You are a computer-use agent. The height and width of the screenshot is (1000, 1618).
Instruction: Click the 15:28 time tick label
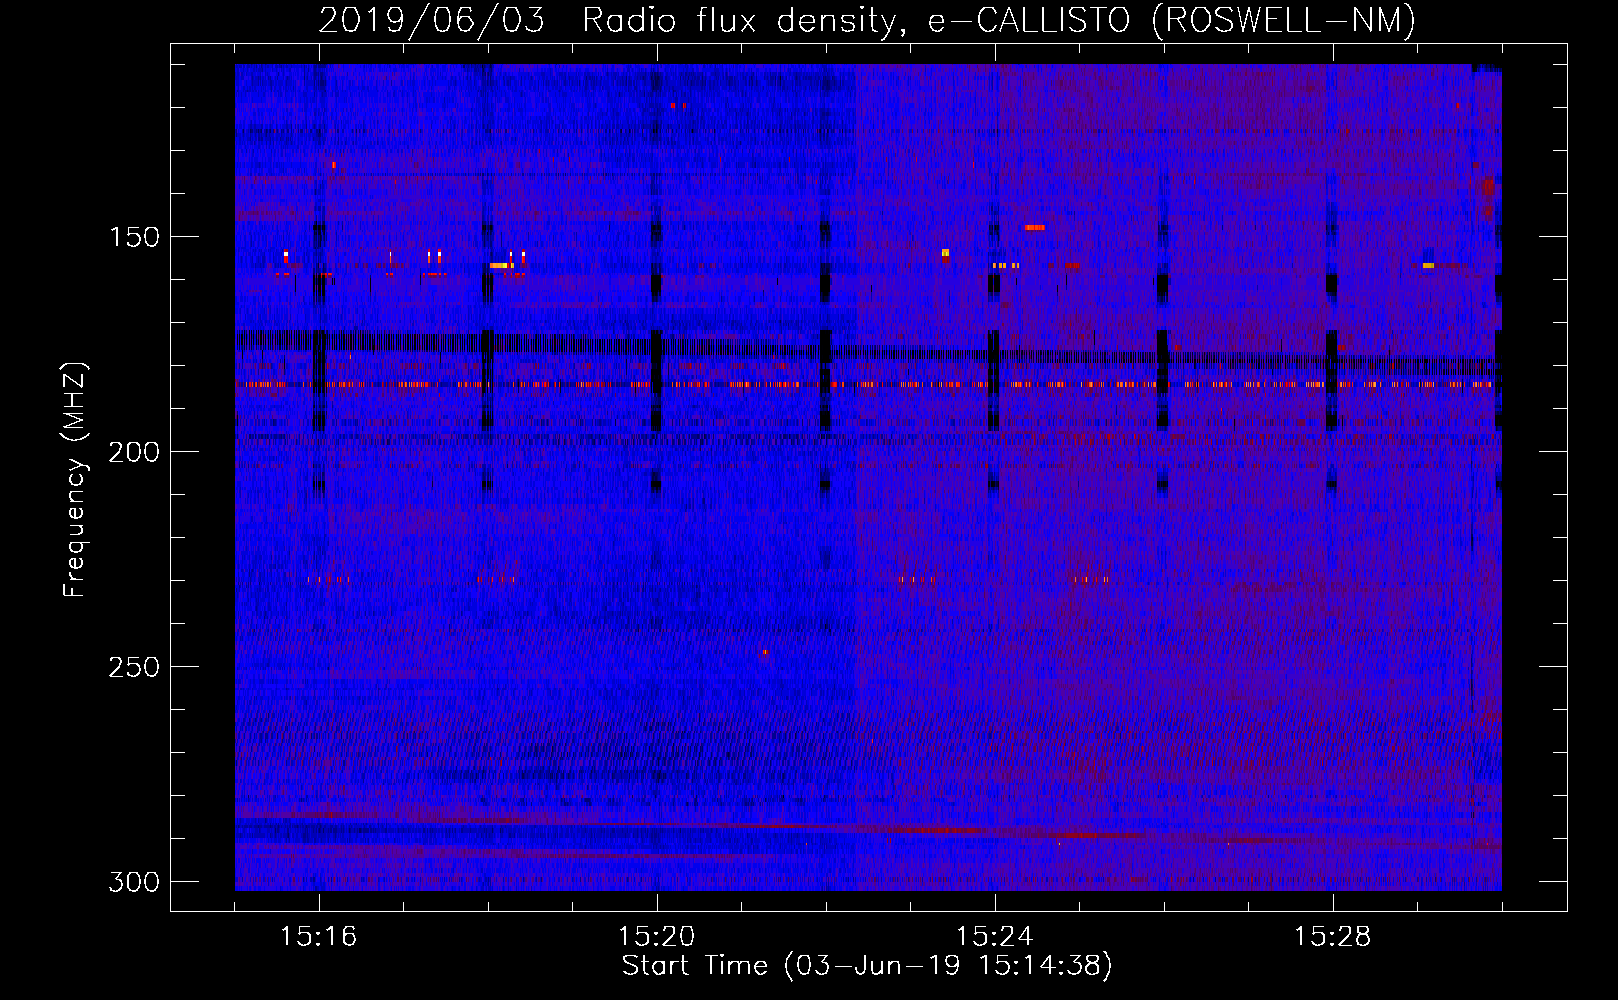tap(1333, 936)
